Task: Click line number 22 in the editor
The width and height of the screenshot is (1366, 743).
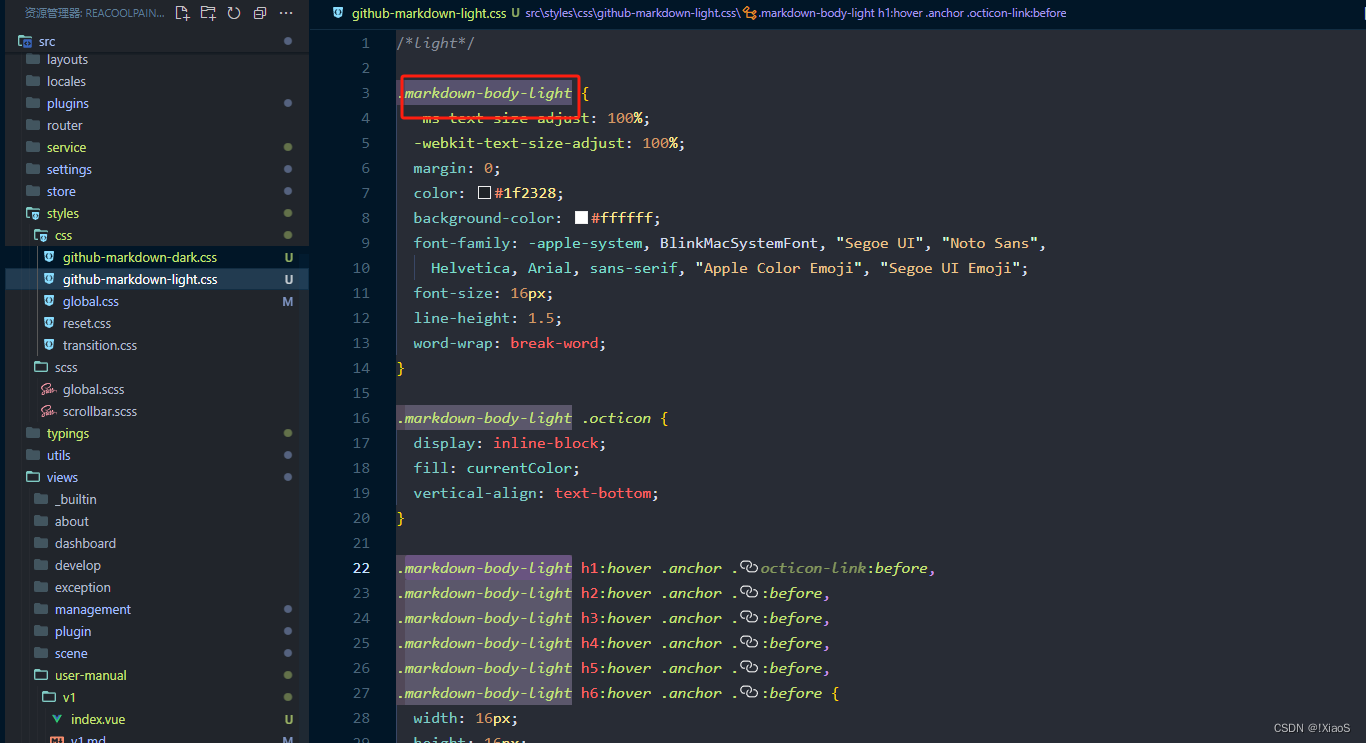Action: tap(362, 567)
